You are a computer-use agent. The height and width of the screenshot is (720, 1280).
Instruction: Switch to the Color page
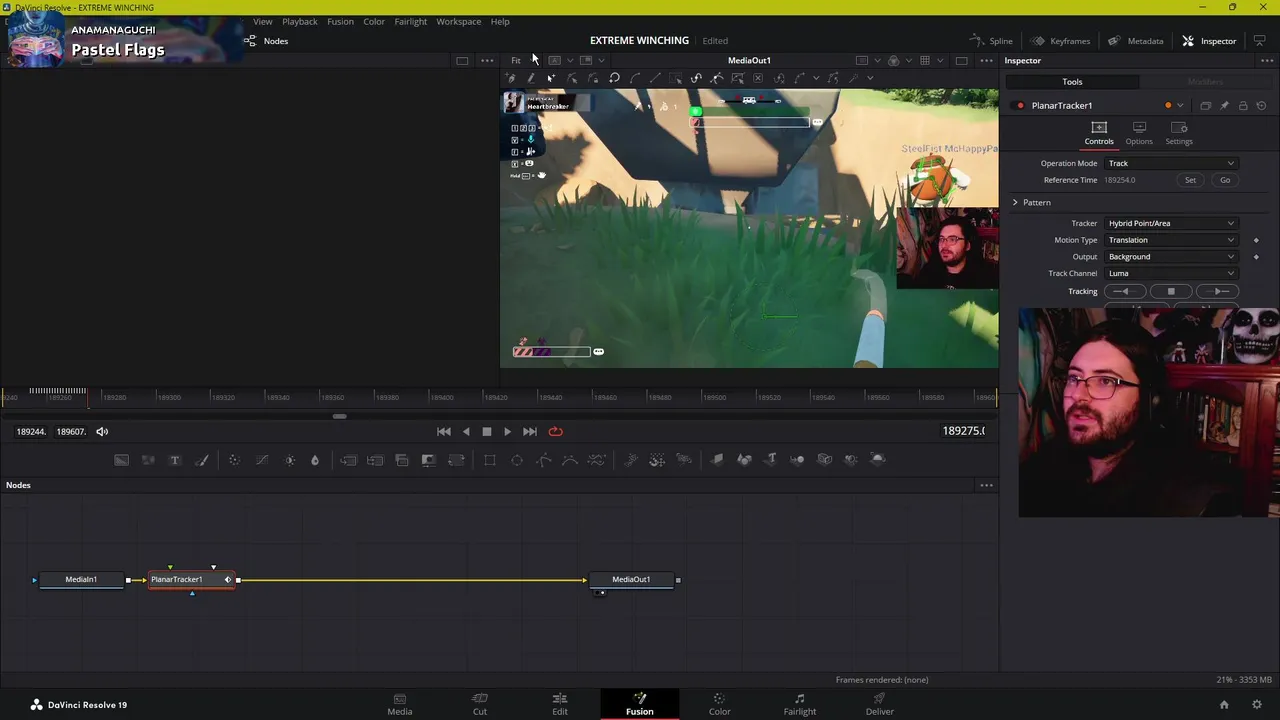click(x=720, y=704)
